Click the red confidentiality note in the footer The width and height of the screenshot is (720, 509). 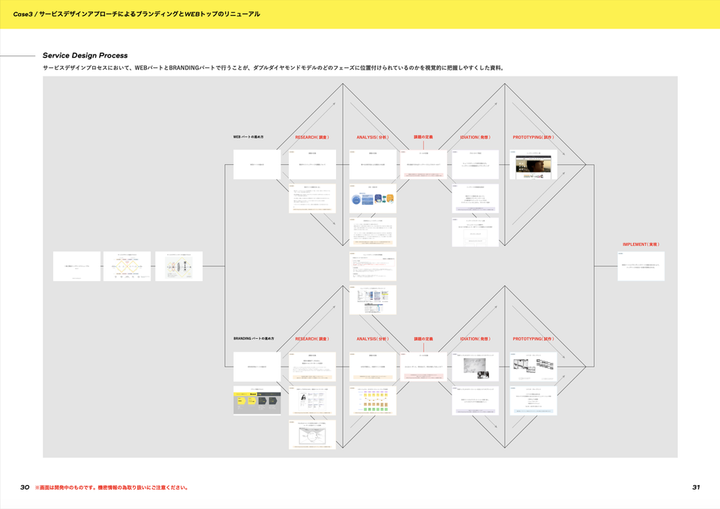[112, 487]
